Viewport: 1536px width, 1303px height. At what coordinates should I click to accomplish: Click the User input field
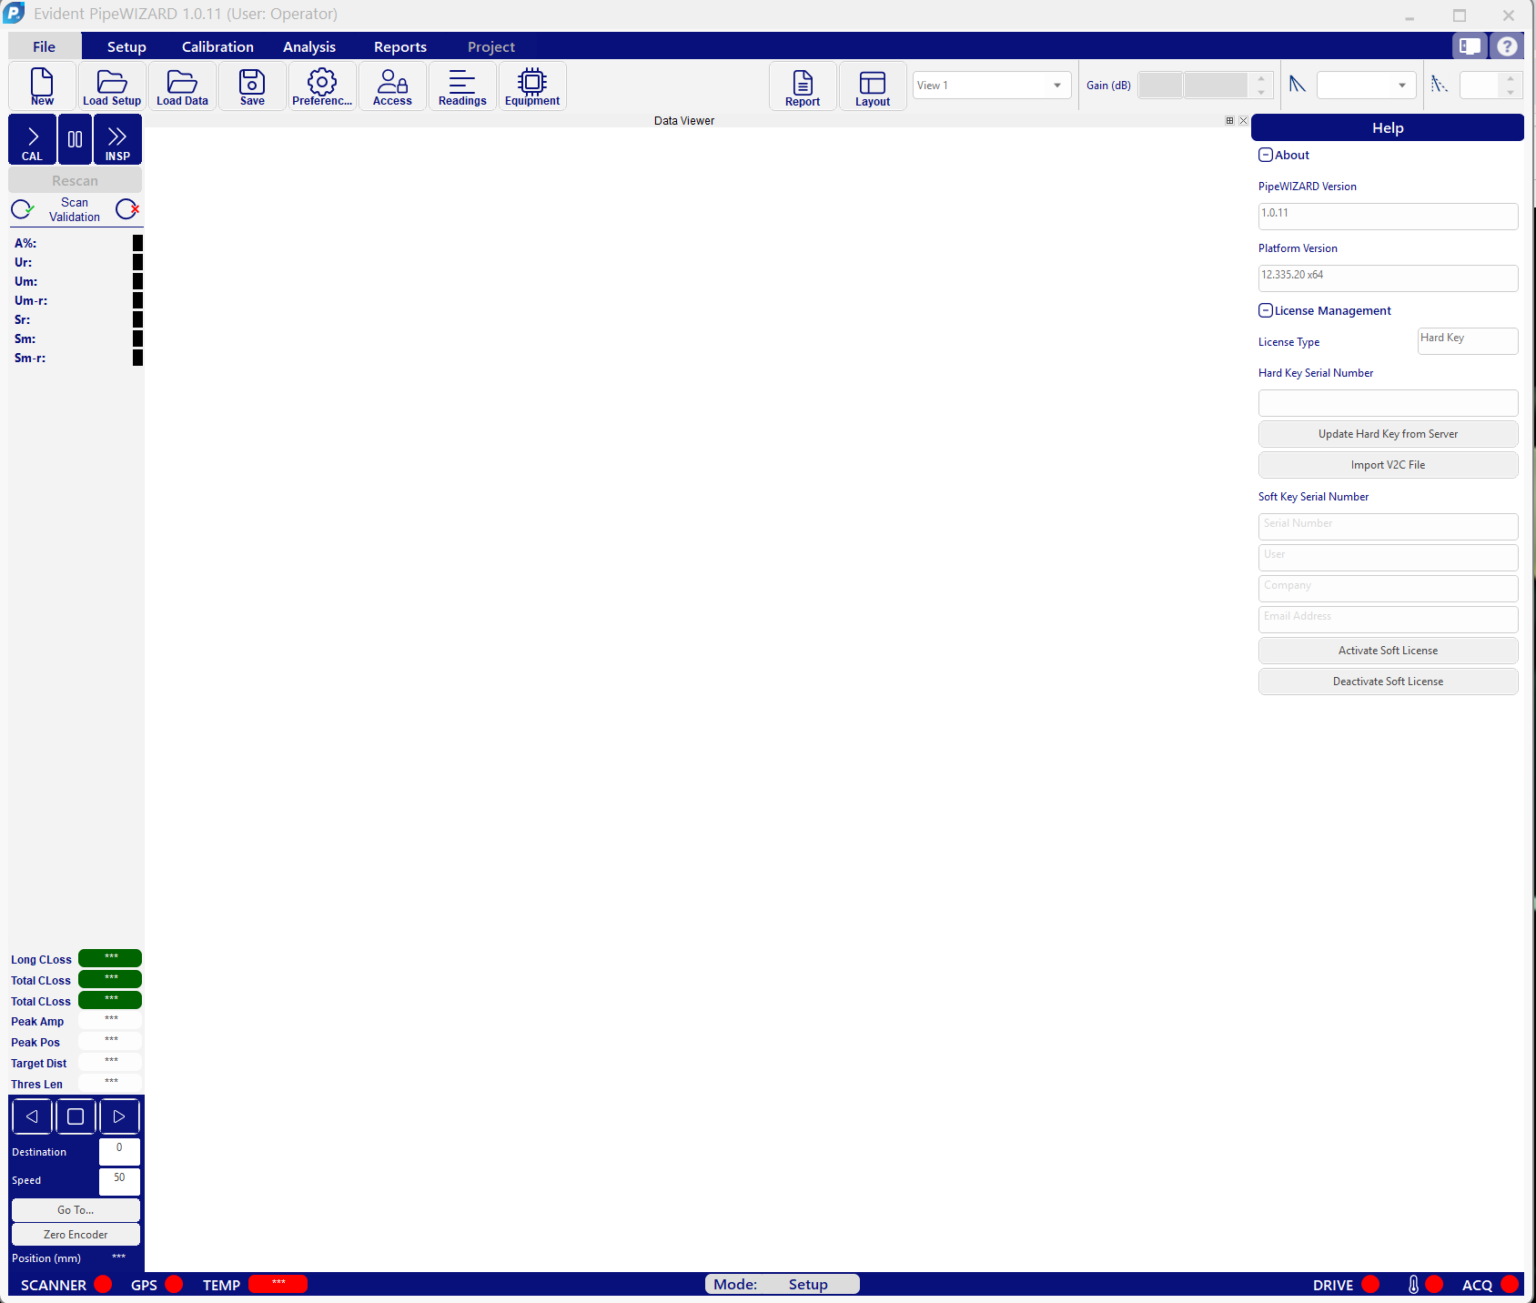point(1388,558)
